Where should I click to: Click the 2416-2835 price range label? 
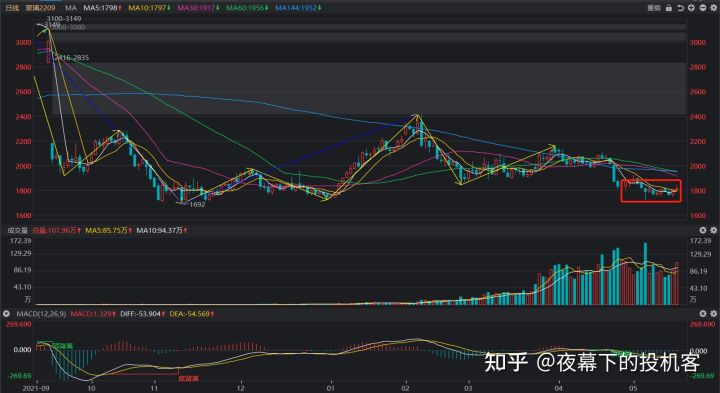(72, 58)
